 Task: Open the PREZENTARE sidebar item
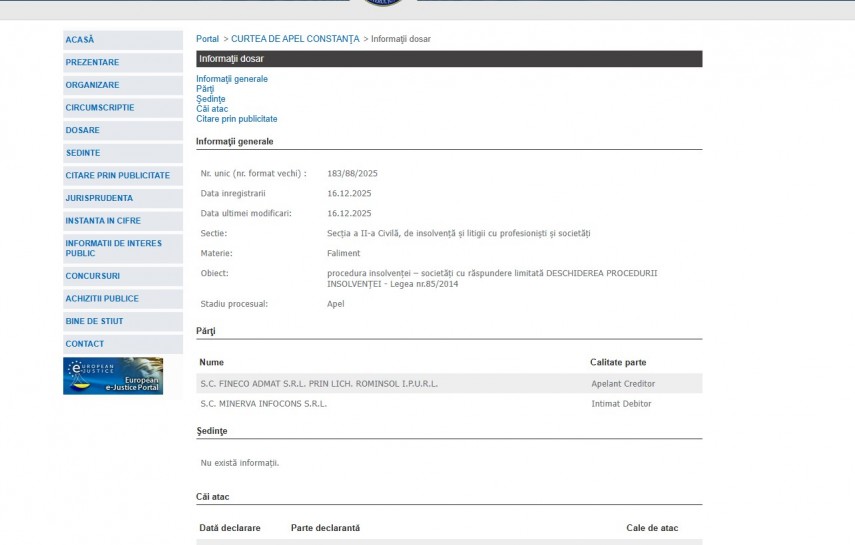click(x=92, y=62)
